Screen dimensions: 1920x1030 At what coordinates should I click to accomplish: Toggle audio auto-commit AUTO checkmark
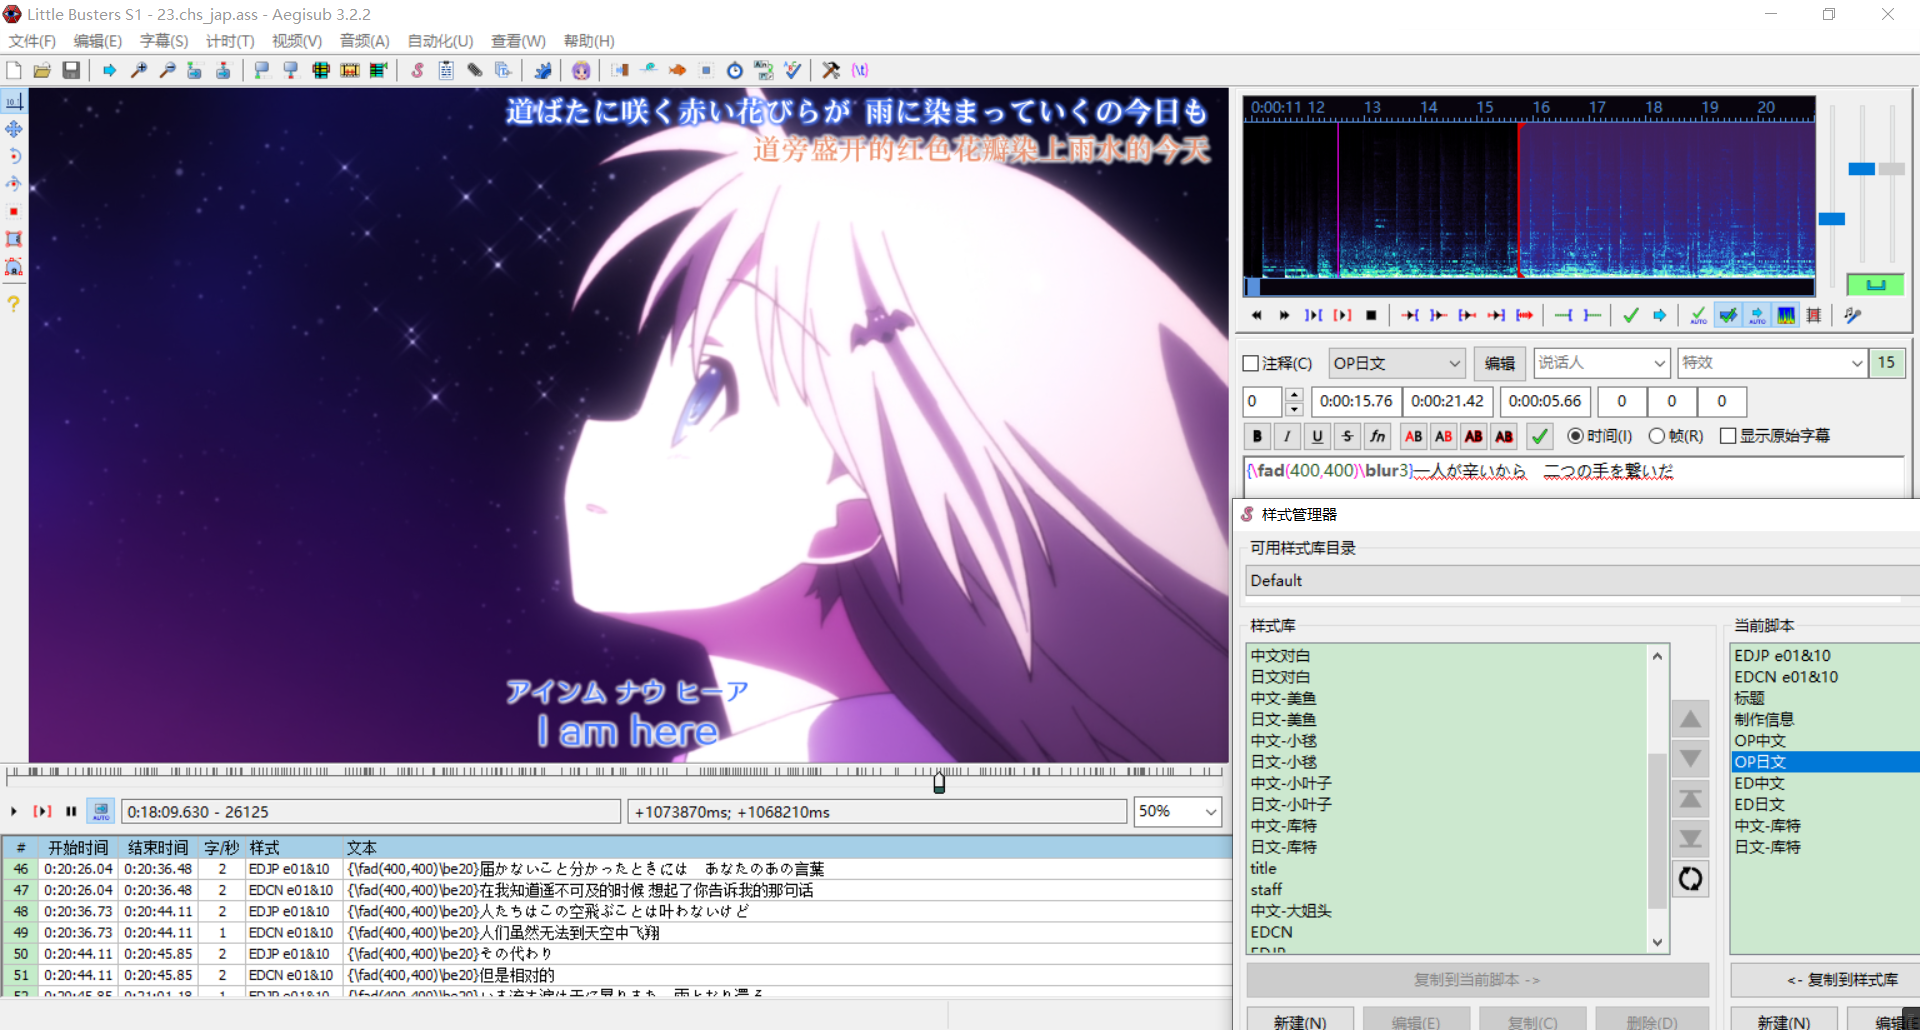click(x=1699, y=315)
